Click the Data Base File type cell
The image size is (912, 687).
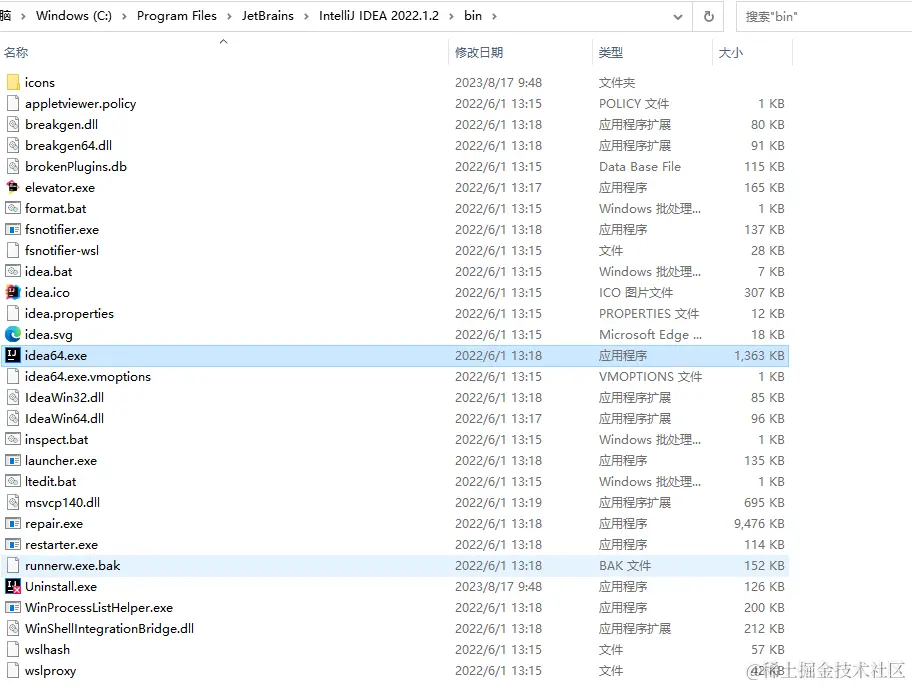640,166
